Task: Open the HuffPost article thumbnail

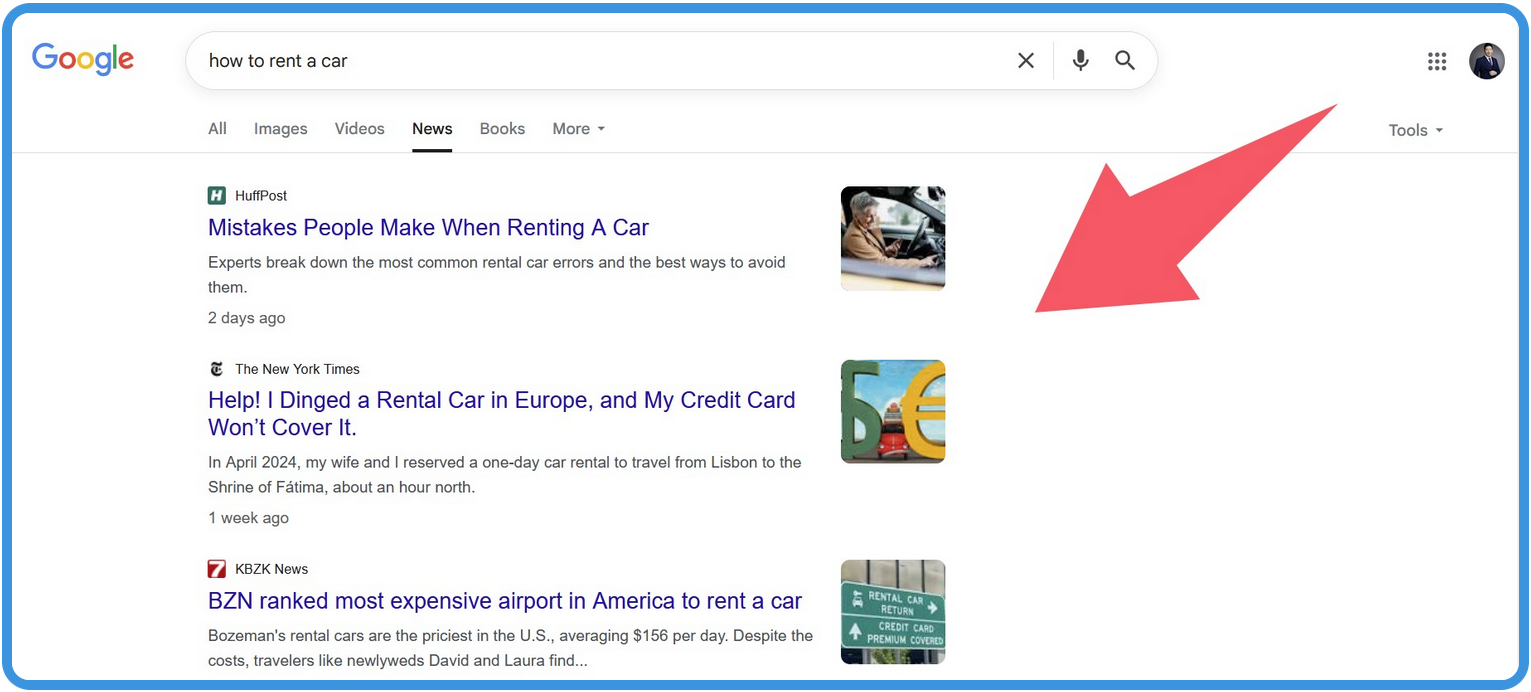Action: [893, 238]
